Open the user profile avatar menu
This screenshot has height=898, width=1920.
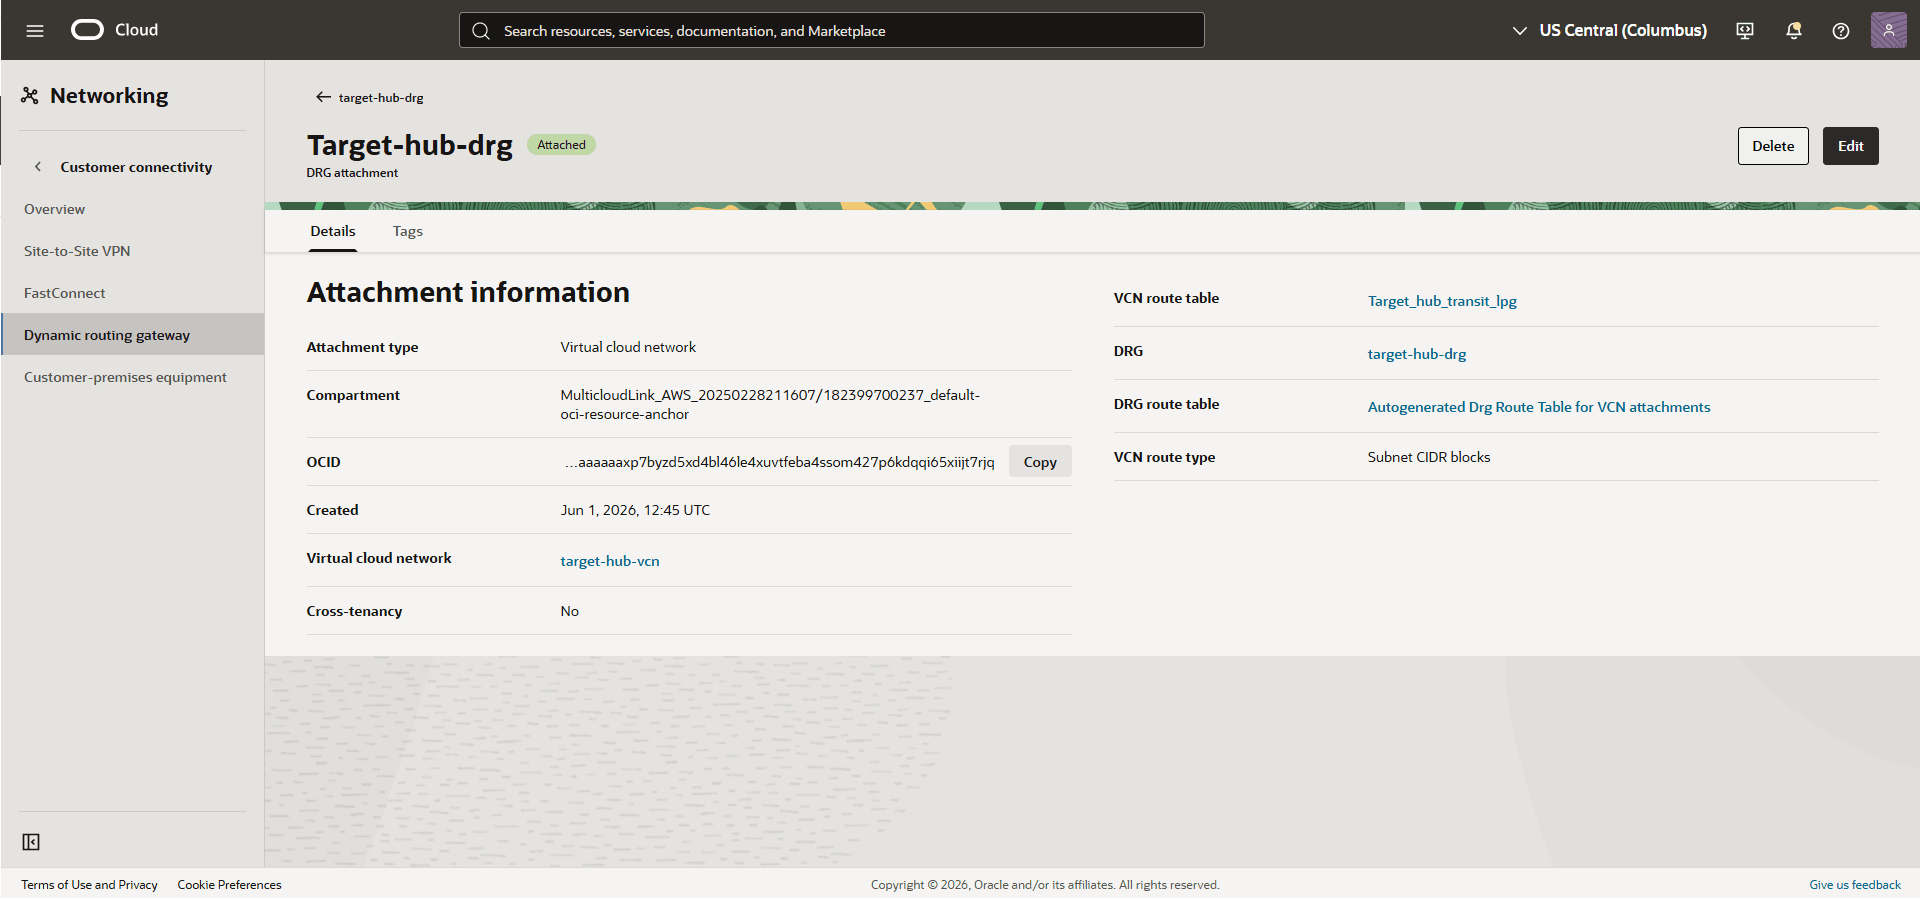click(1889, 30)
